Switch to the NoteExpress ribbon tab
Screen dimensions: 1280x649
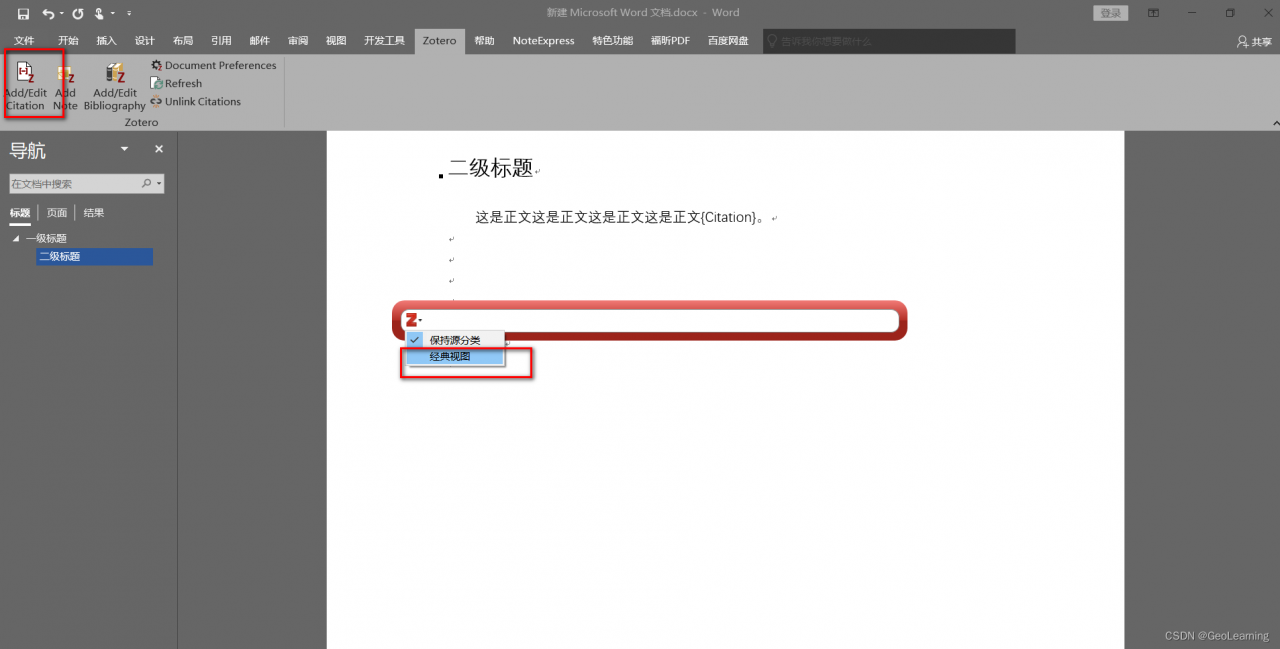point(543,41)
